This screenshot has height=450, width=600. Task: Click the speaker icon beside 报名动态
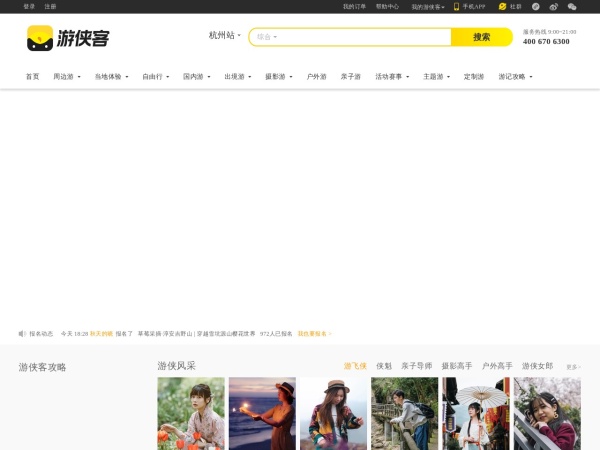(x=22, y=333)
